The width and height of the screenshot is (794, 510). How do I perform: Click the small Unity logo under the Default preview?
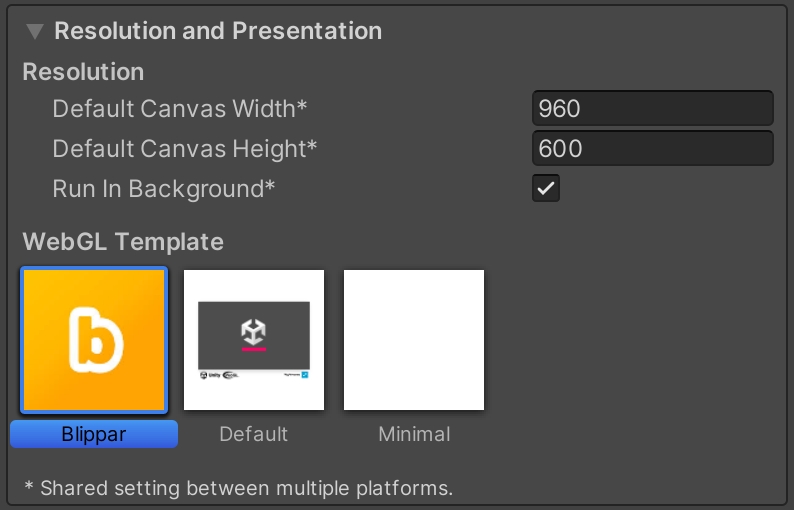[x=205, y=376]
